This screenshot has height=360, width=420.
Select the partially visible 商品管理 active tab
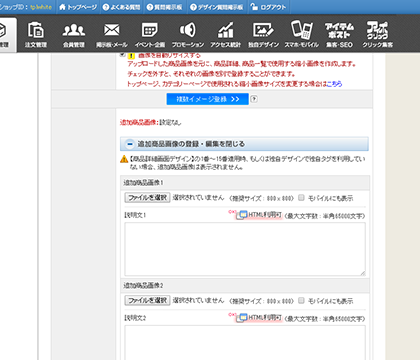(x=7, y=35)
